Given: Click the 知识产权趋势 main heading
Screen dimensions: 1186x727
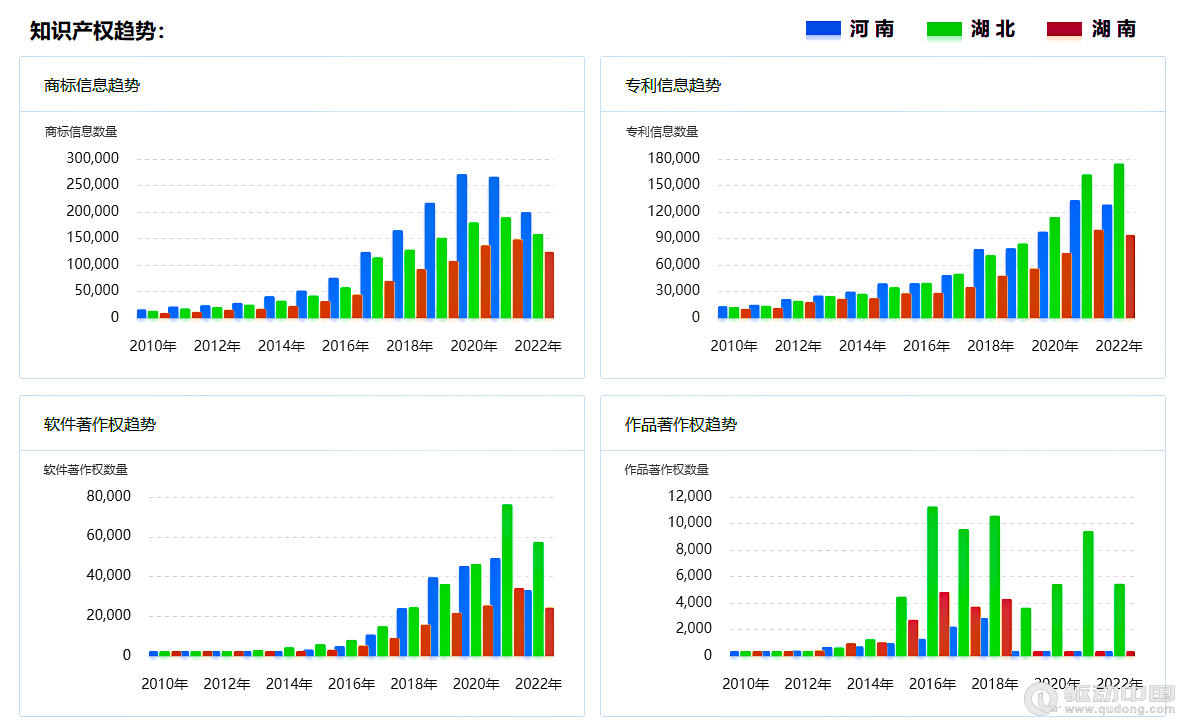Looking at the screenshot, I should click(97, 31).
